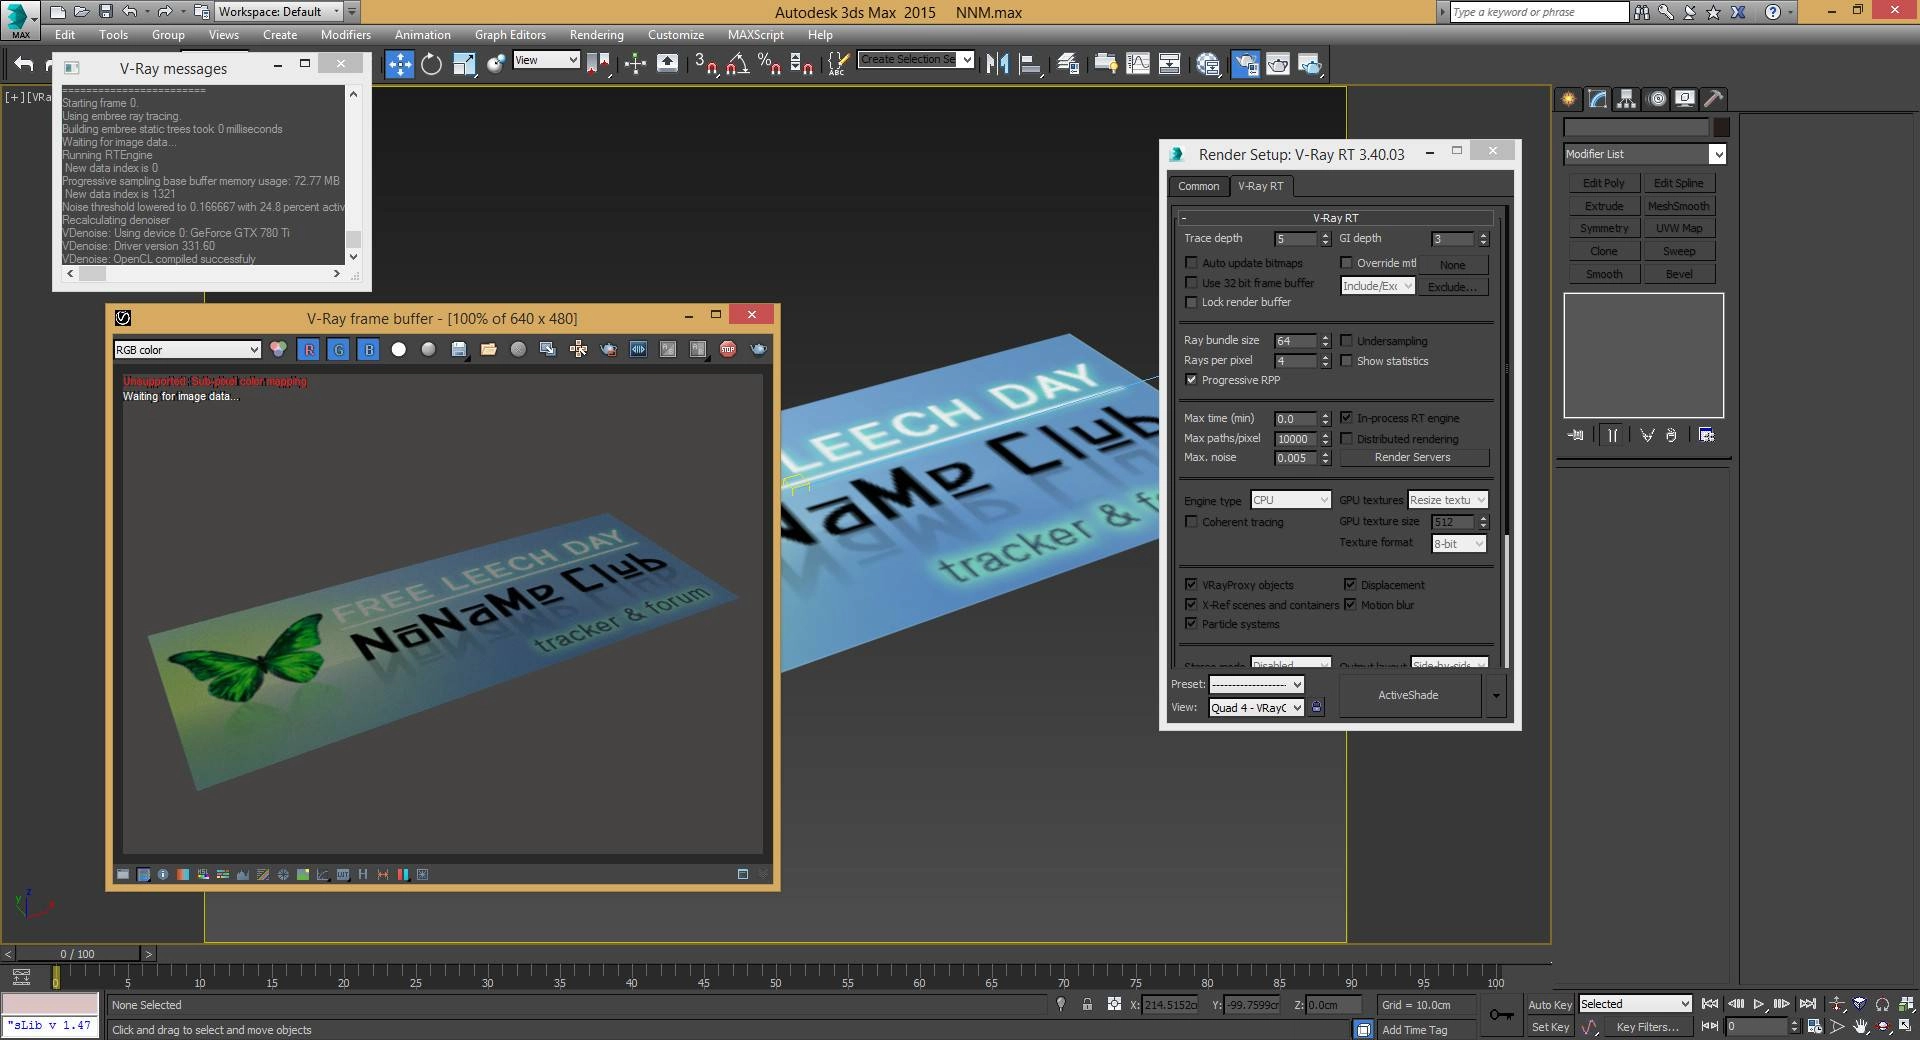
Task: Open the Hierarchy command panel tab
Action: pyautogui.click(x=1627, y=98)
